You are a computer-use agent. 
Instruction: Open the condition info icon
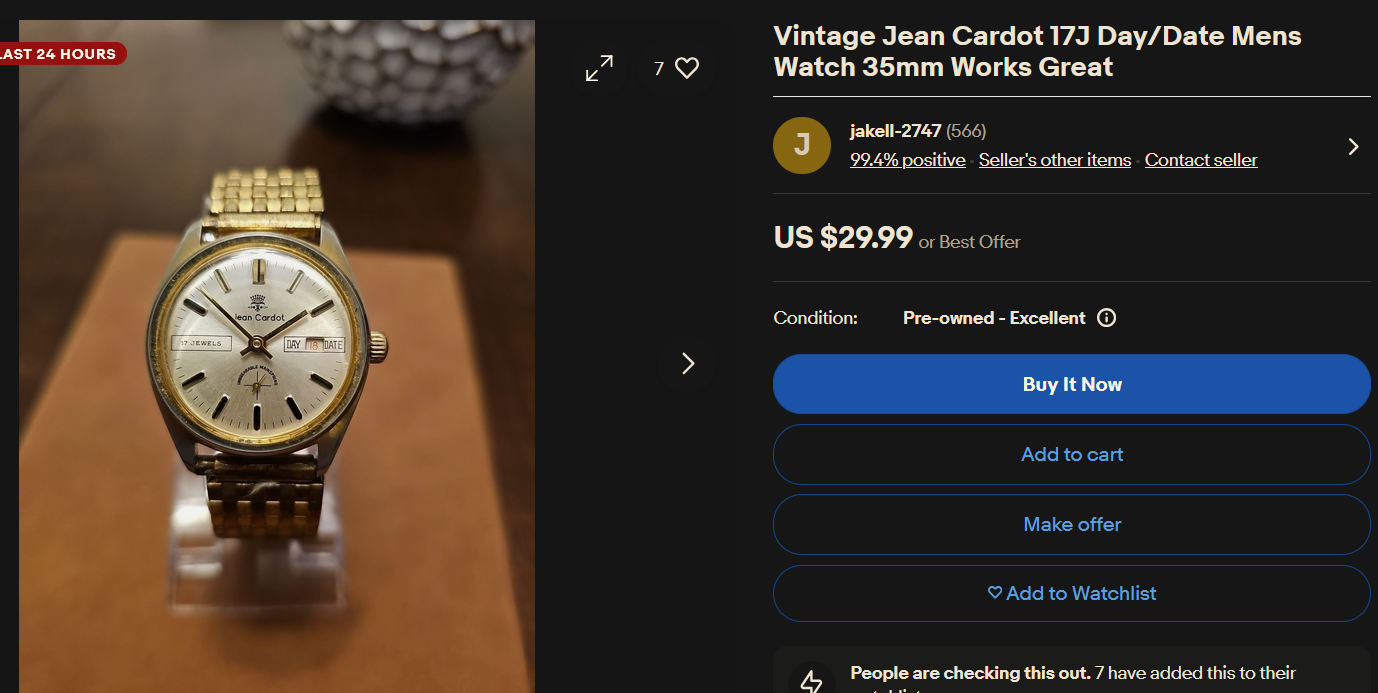pos(1107,318)
